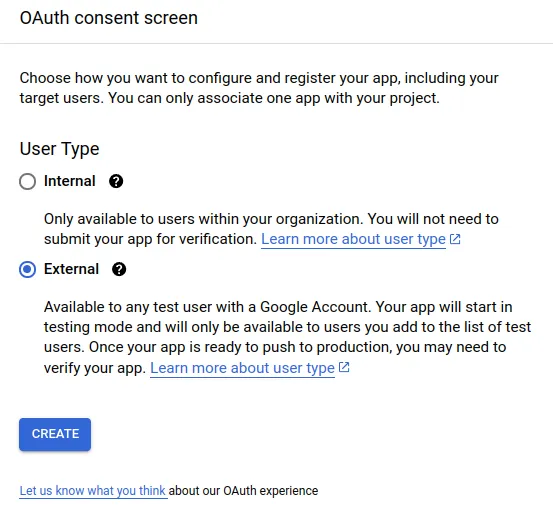
Task: Click the external-link icon after the External Learn more link
Action: [344, 367]
